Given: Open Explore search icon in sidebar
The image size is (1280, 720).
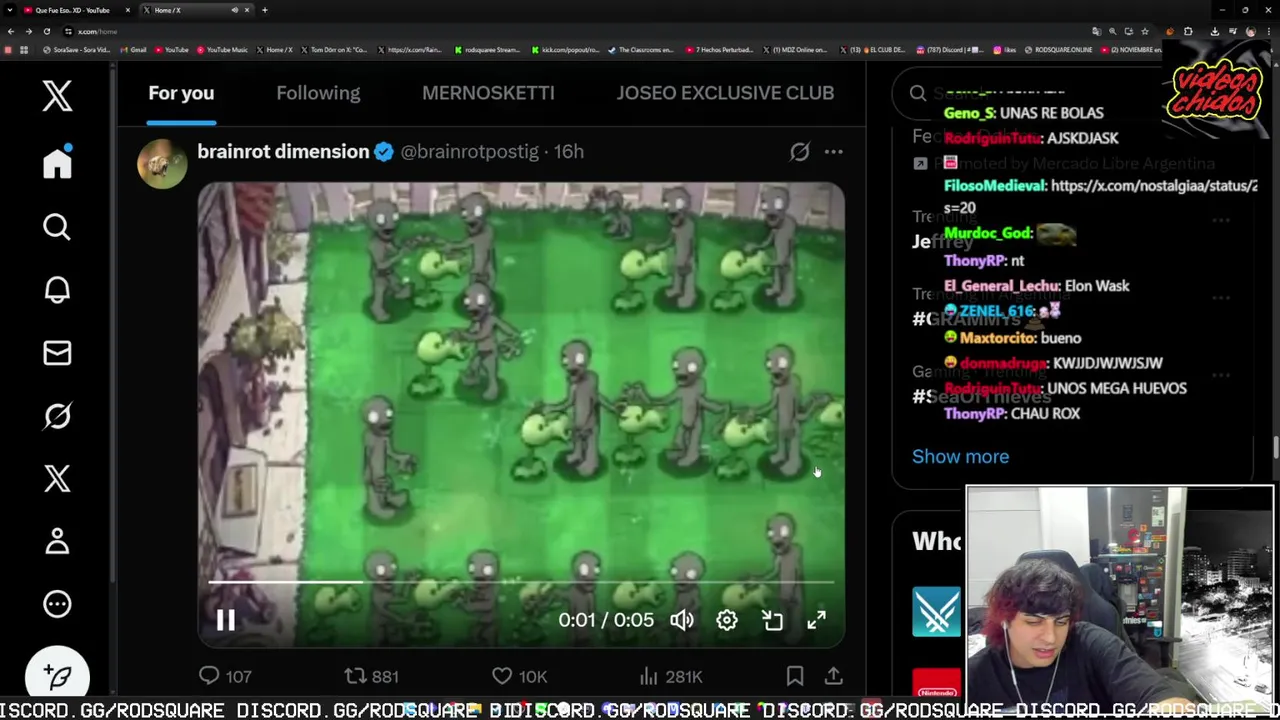Looking at the screenshot, I should [x=57, y=227].
